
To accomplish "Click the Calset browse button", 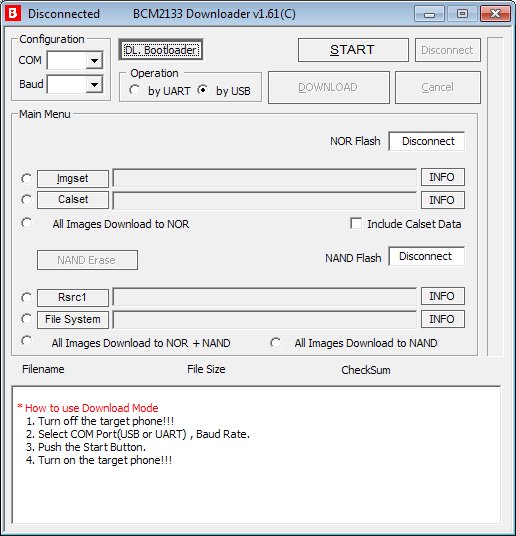I will pyautogui.click(x=73, y=200).
